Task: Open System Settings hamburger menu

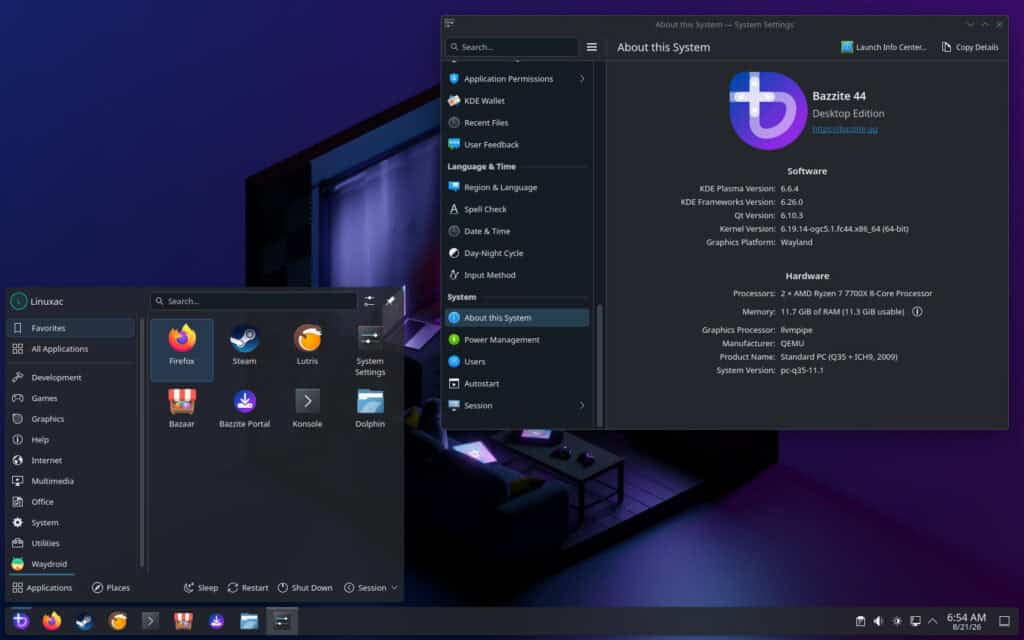Action: 592,47
